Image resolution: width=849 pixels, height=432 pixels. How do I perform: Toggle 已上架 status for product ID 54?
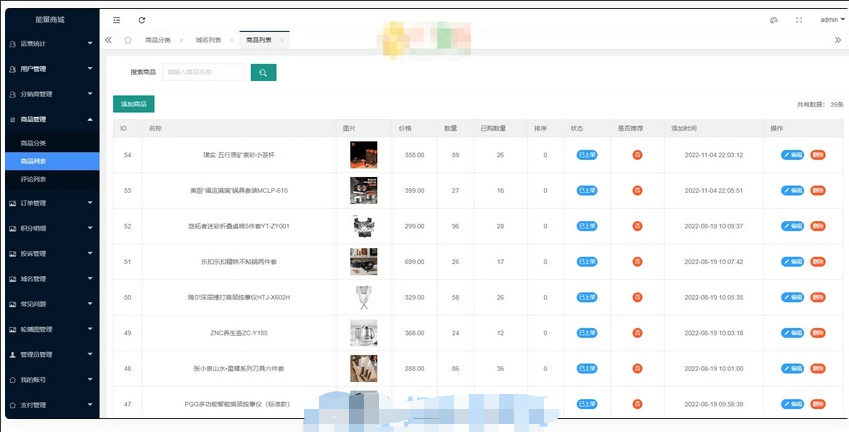click(587, 155)
